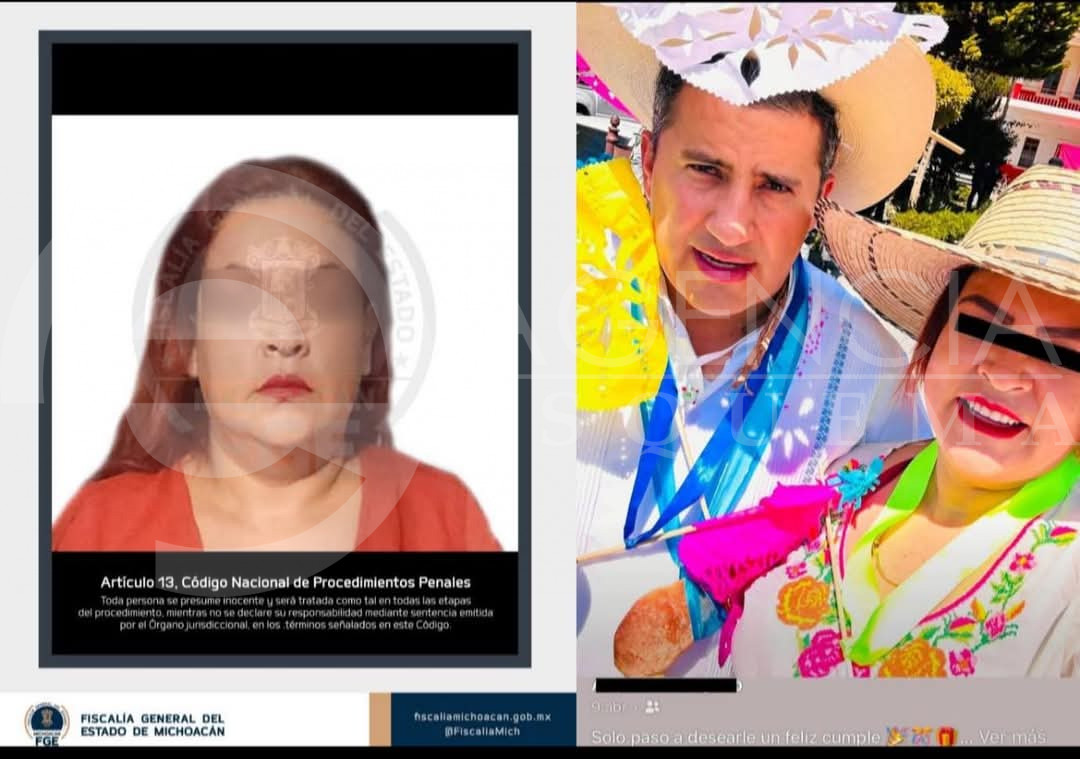Click the gift box emoji in caption

click(x=946, y=737)
